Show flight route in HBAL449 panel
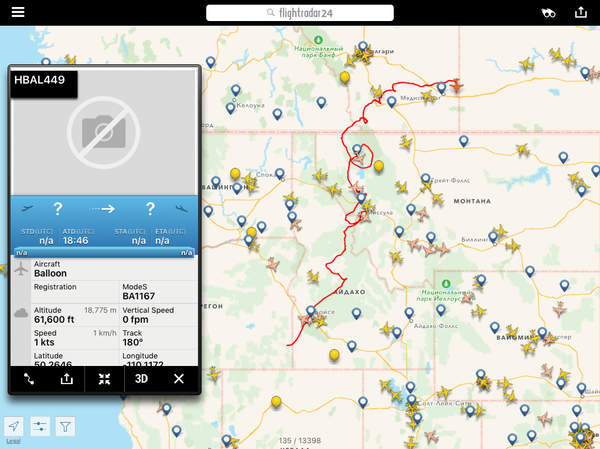Viewport: 600px width, 449px height. point(29,379)
